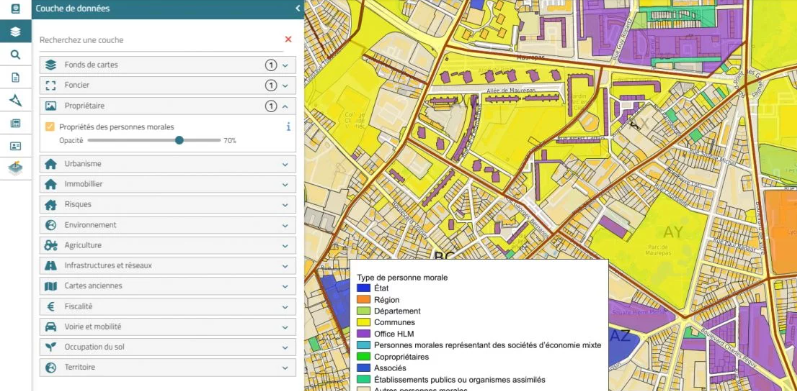The width and height of the screenshot is (797, 391).
Task: Click Propriétaire active count badge
Action: point(271,106)
